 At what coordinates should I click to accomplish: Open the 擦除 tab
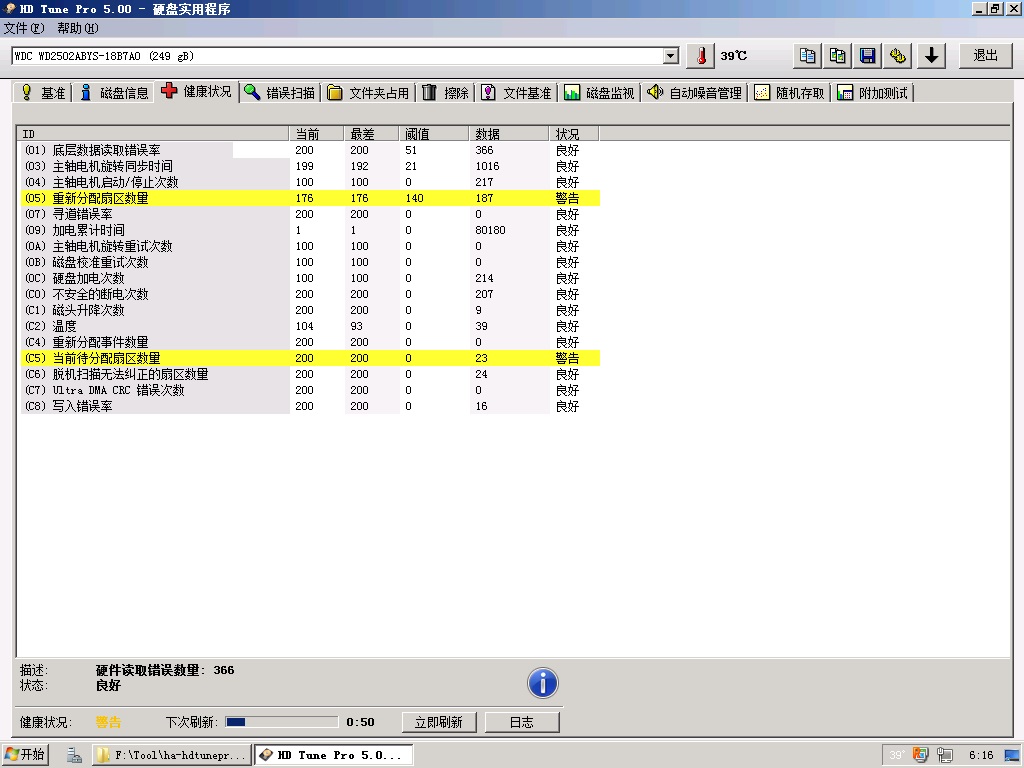(445, 93)
